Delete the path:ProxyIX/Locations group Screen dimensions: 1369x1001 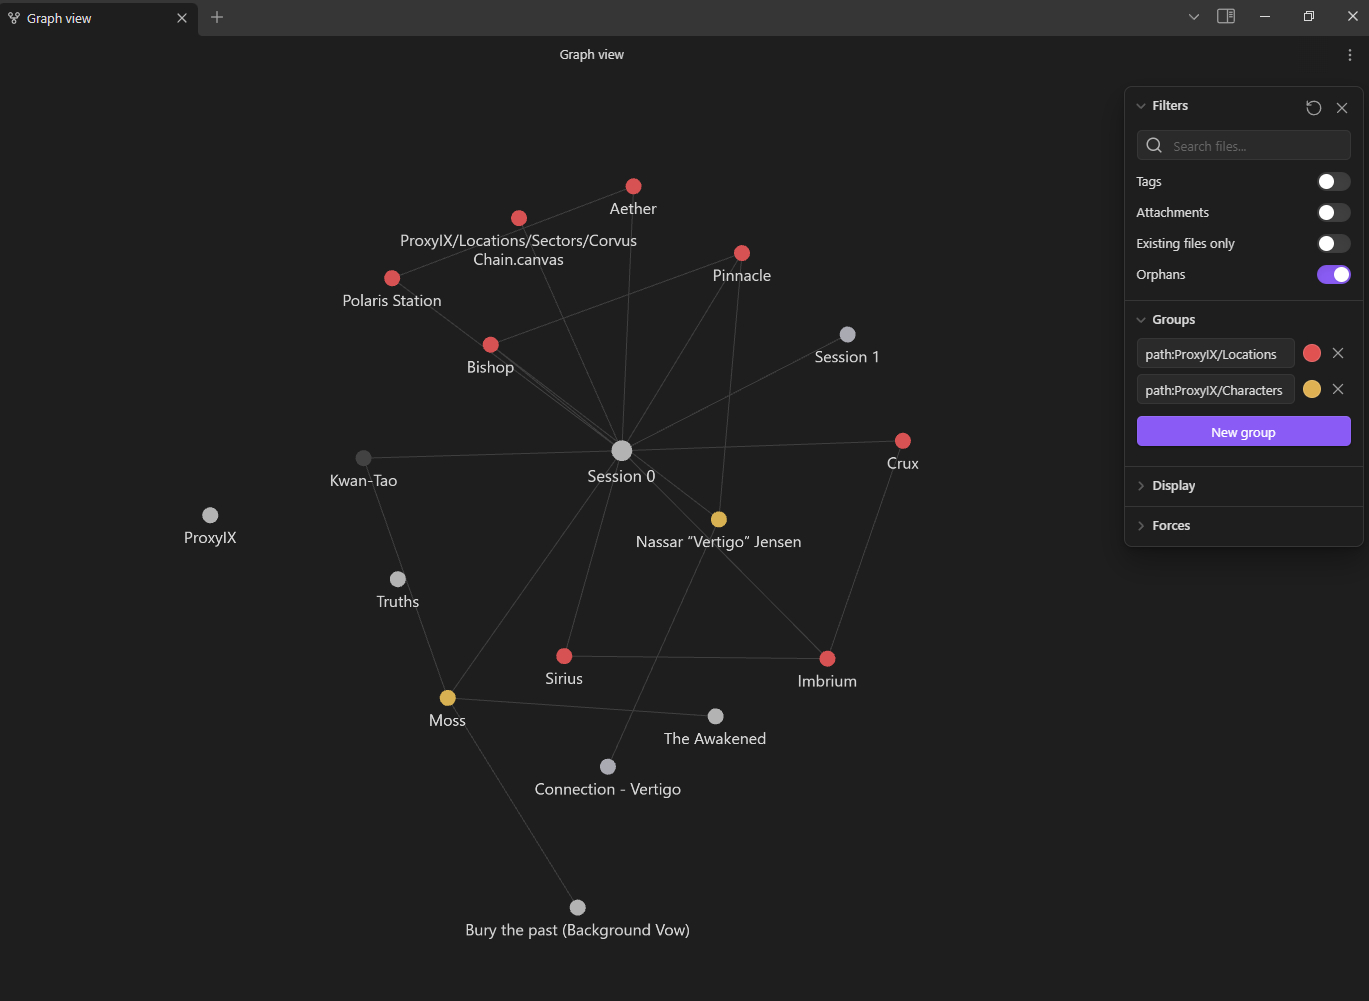click(1338, 353)
